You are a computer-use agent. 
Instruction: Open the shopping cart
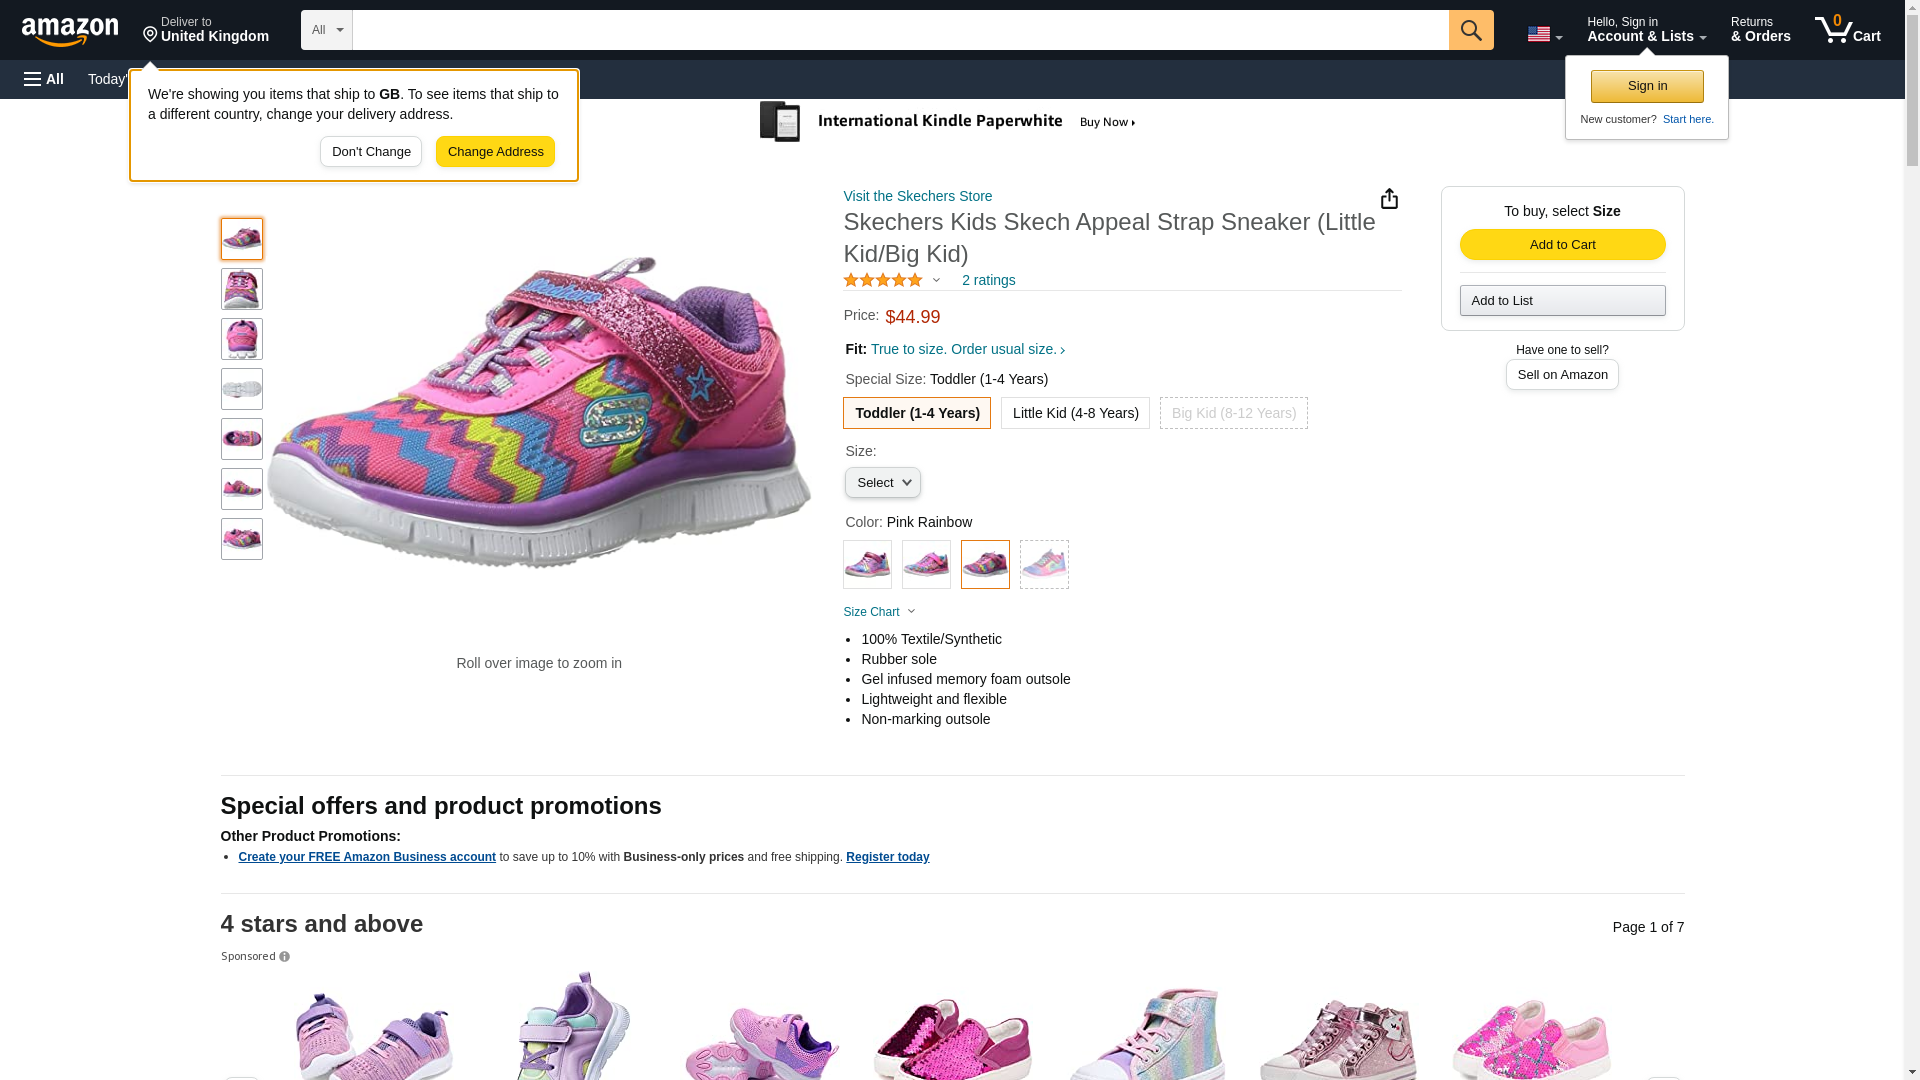click(1847, 30)
